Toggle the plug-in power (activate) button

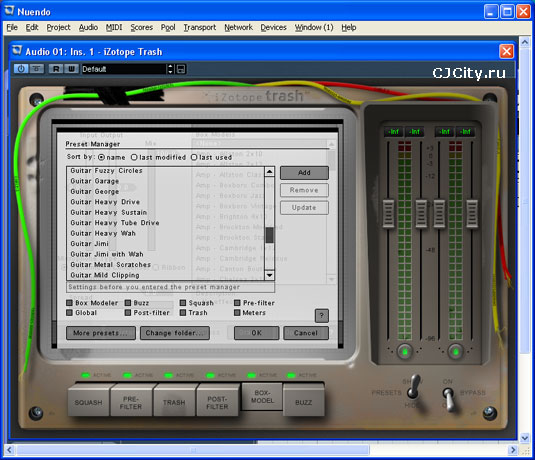point(21,69)
